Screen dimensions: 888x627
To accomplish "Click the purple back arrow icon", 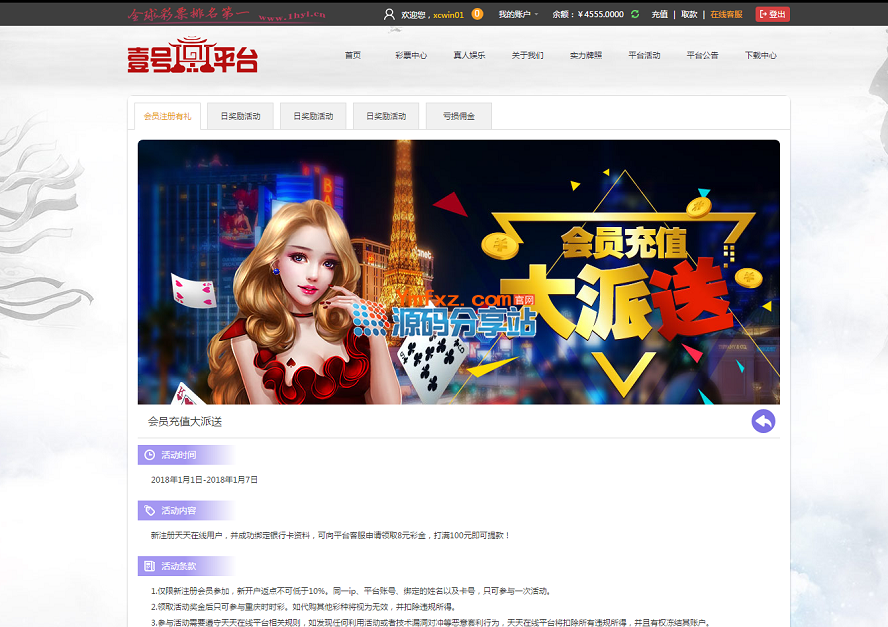I will (x=763, y=421).
